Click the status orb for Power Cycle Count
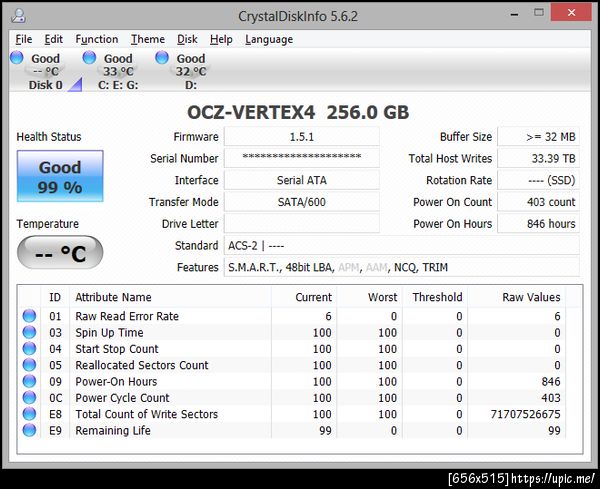This screenshot has height=489, width=600. [29, 398]
